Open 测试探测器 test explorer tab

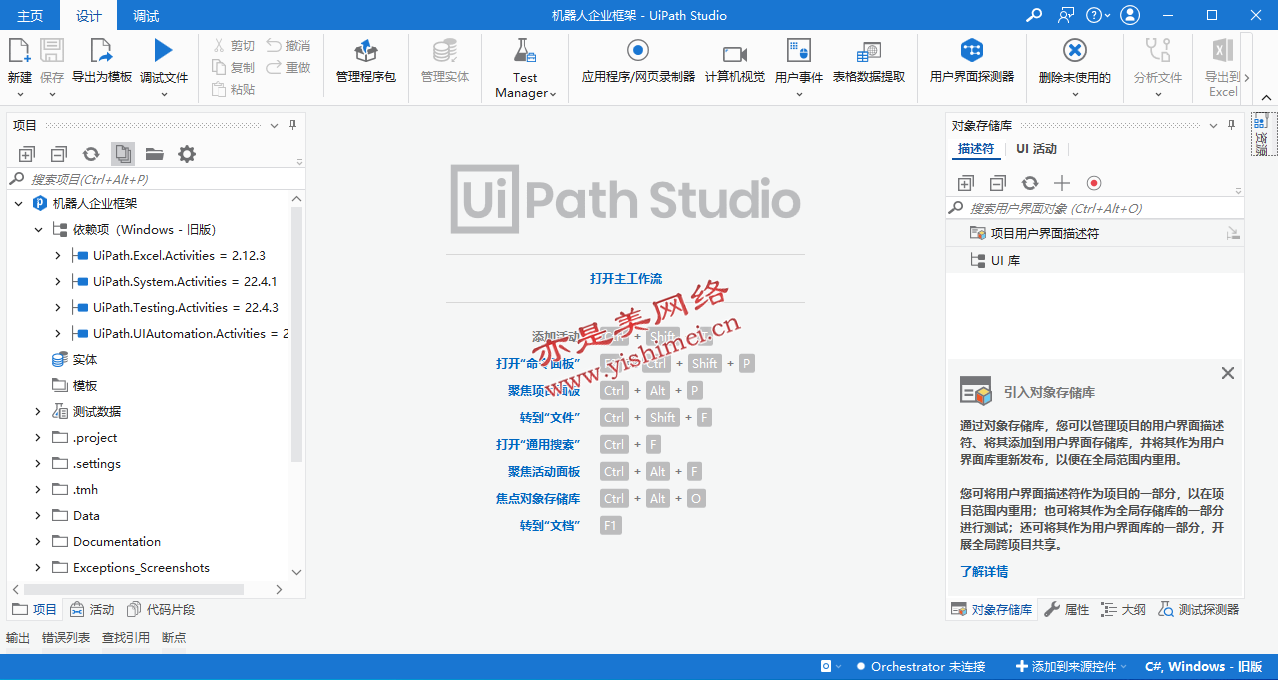point(1198,609)
